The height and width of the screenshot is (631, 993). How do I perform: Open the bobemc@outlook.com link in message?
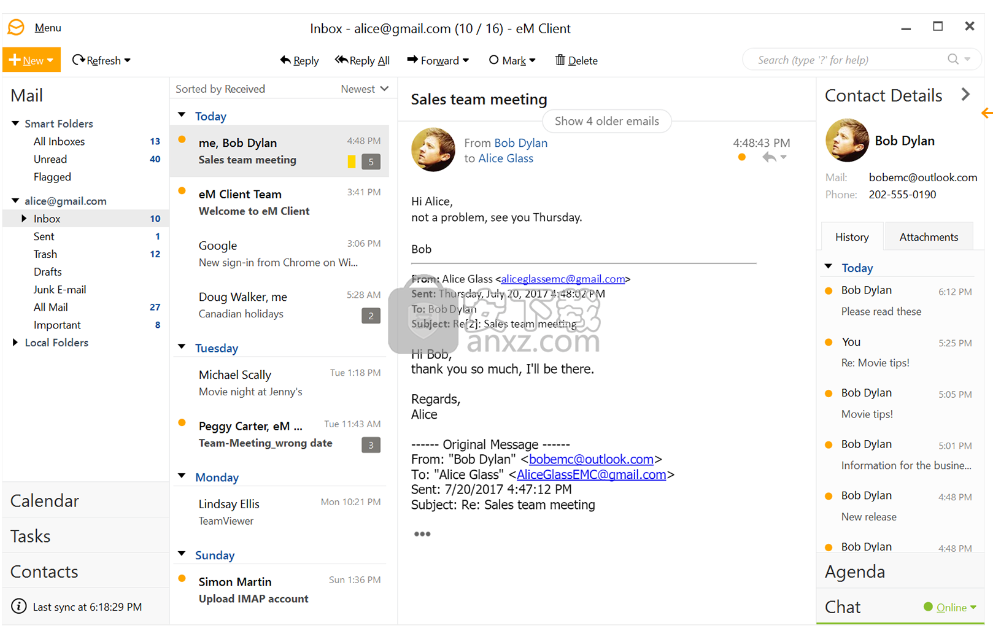pyautogui.click(x=591, y=459)
